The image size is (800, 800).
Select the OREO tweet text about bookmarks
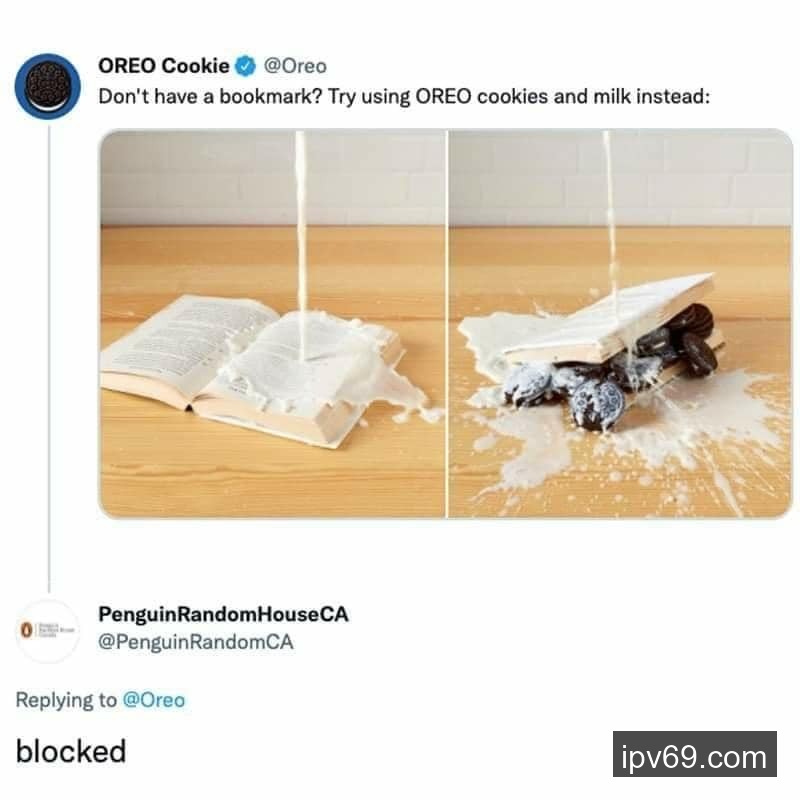(x=404, y=96)
